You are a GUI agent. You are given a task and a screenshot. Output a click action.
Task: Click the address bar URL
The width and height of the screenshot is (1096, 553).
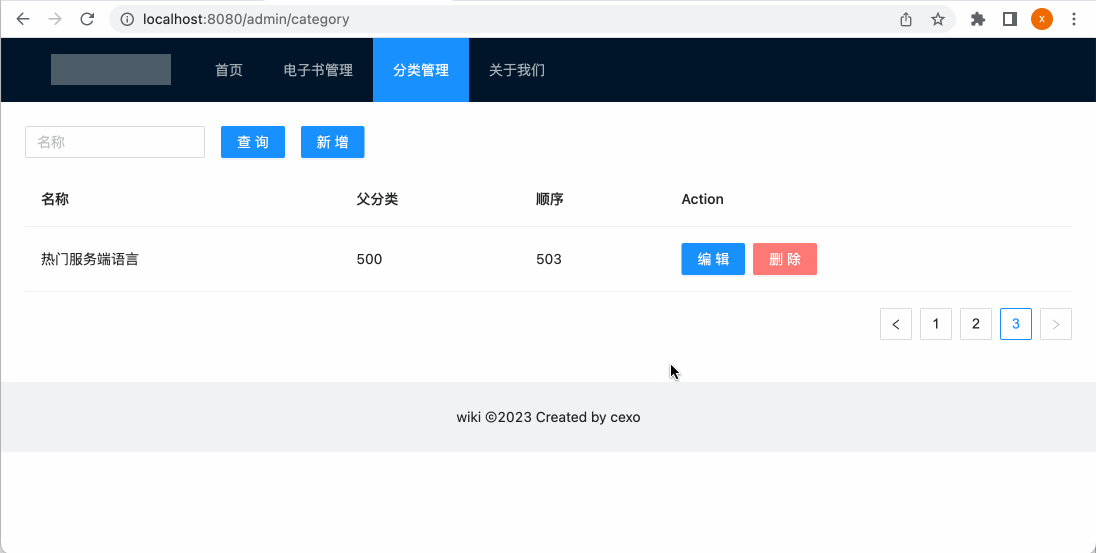pyautogui.click(x=245, y=20)
